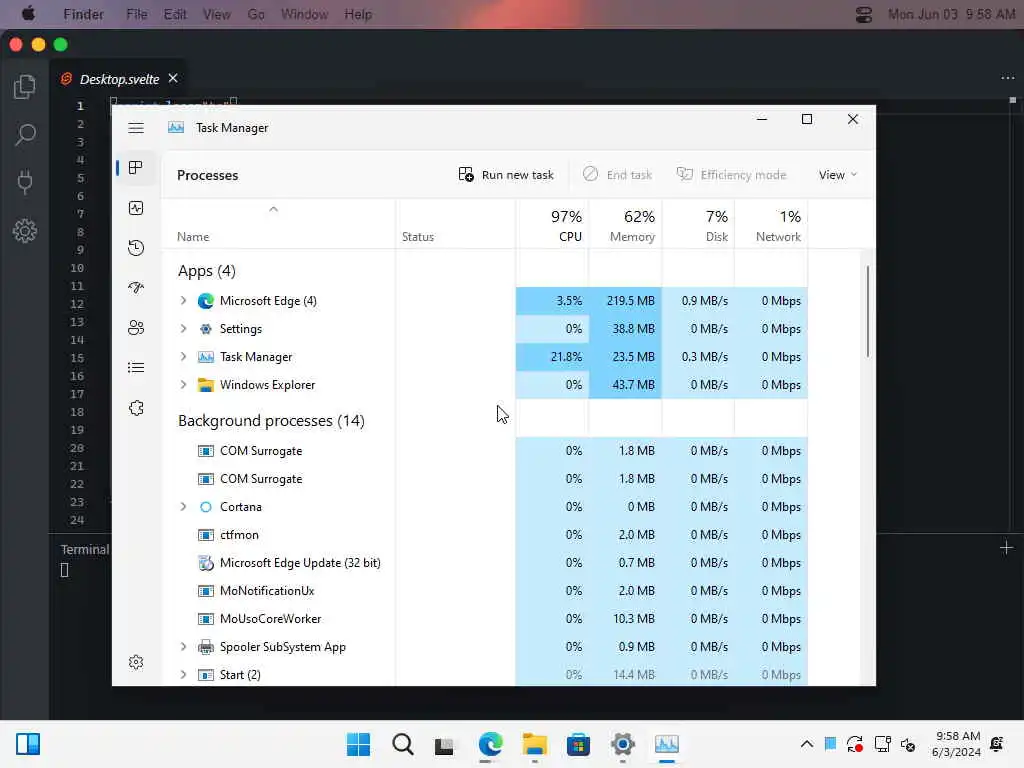
Task: Open the notification bell in system tray
Action: click(997, 744)
